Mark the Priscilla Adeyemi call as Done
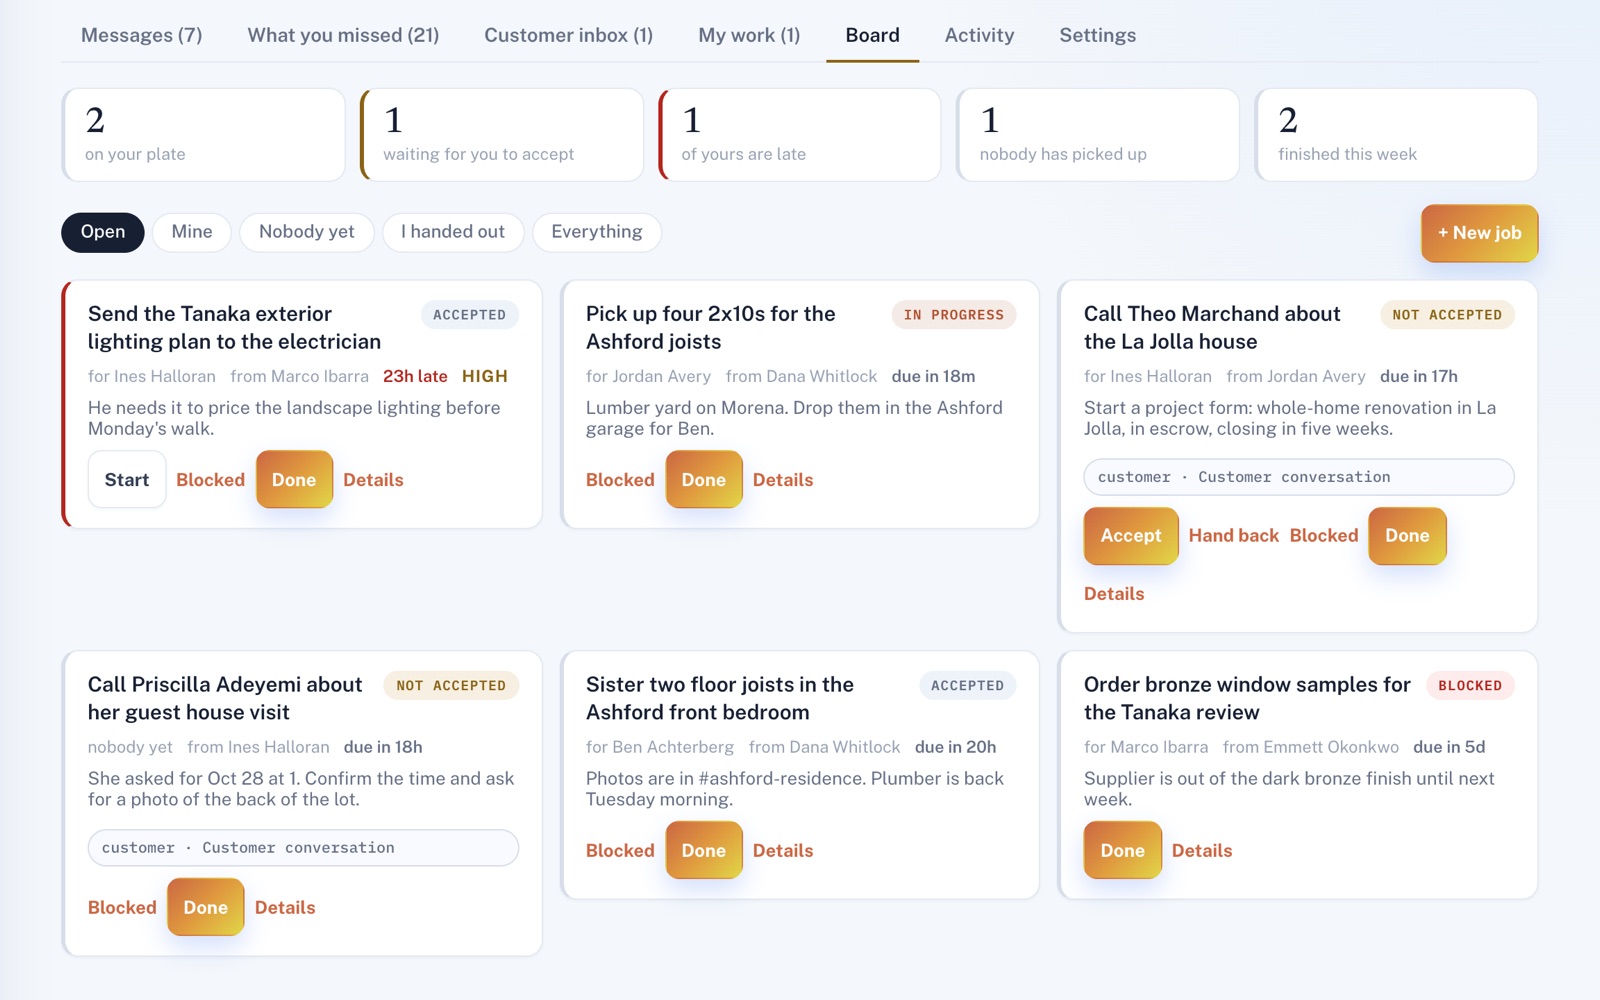The height and width of the screenshot is (1000, 1600). [205, 908]
